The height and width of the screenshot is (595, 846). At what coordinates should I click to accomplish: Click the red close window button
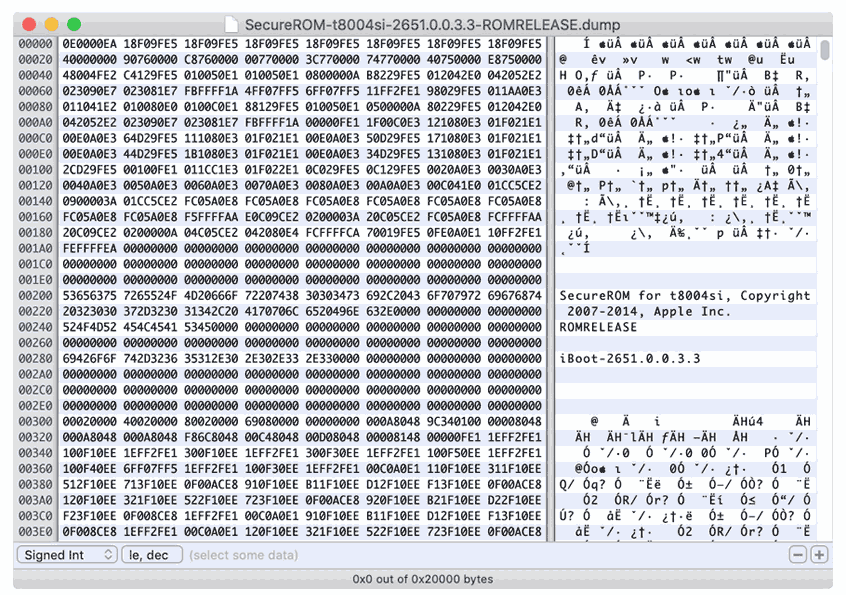click(29, 24)
